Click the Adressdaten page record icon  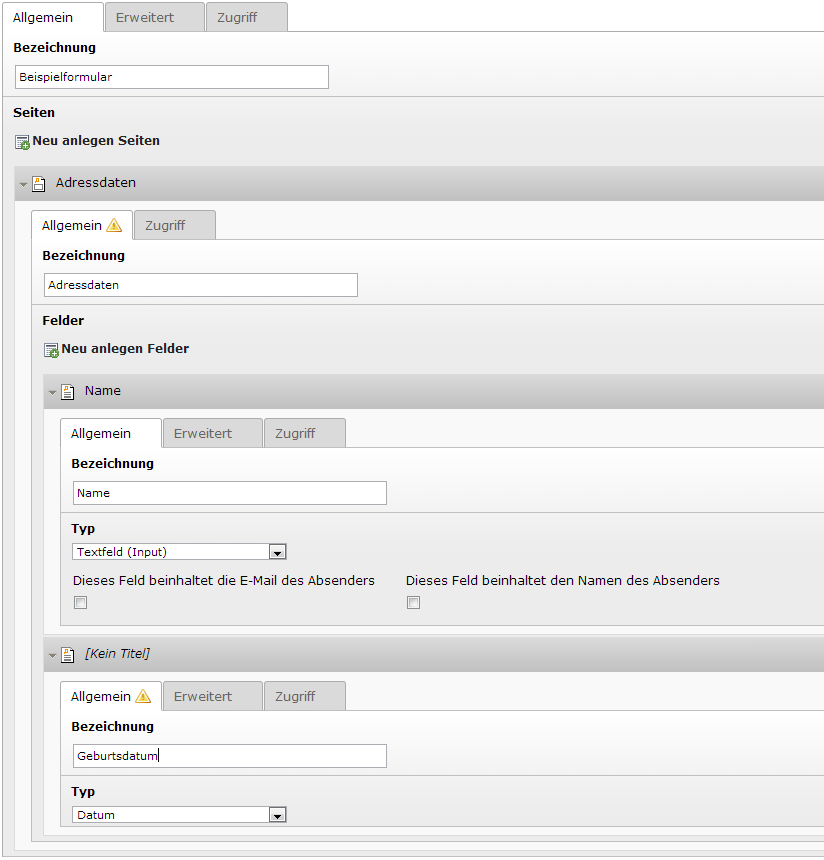pyautogui.click(x=39, y=184)
